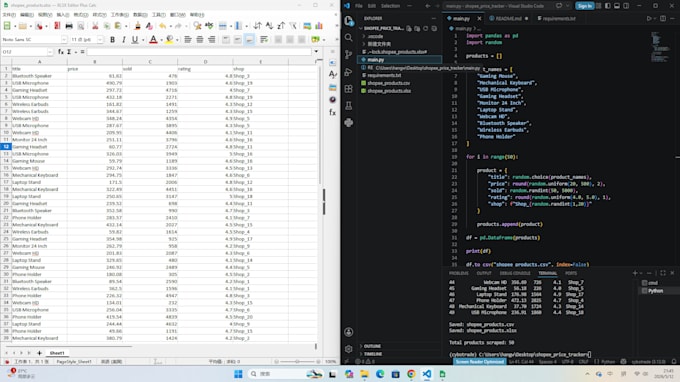Image resolution: width=680 pixels, height=382 pixels.
Task: Toggle Secondary Side Bar in VS Code title bar
Action: (x=626, y=6)
